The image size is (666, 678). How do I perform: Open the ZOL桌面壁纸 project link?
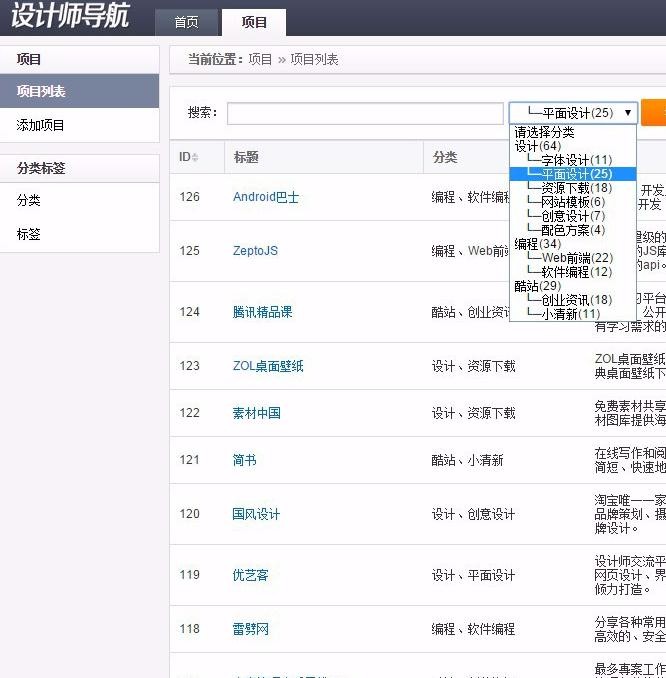[x=268, y=366]
